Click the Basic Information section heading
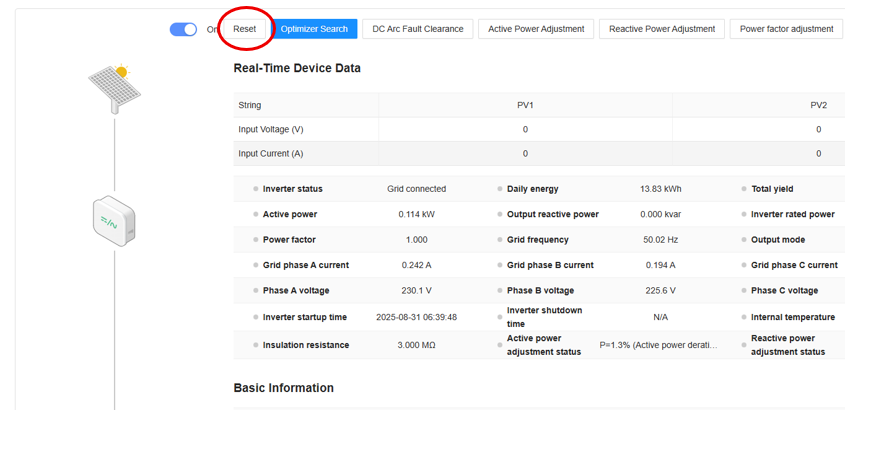The height and width of the screenshot is (465, 892). (x=283, y=388)
